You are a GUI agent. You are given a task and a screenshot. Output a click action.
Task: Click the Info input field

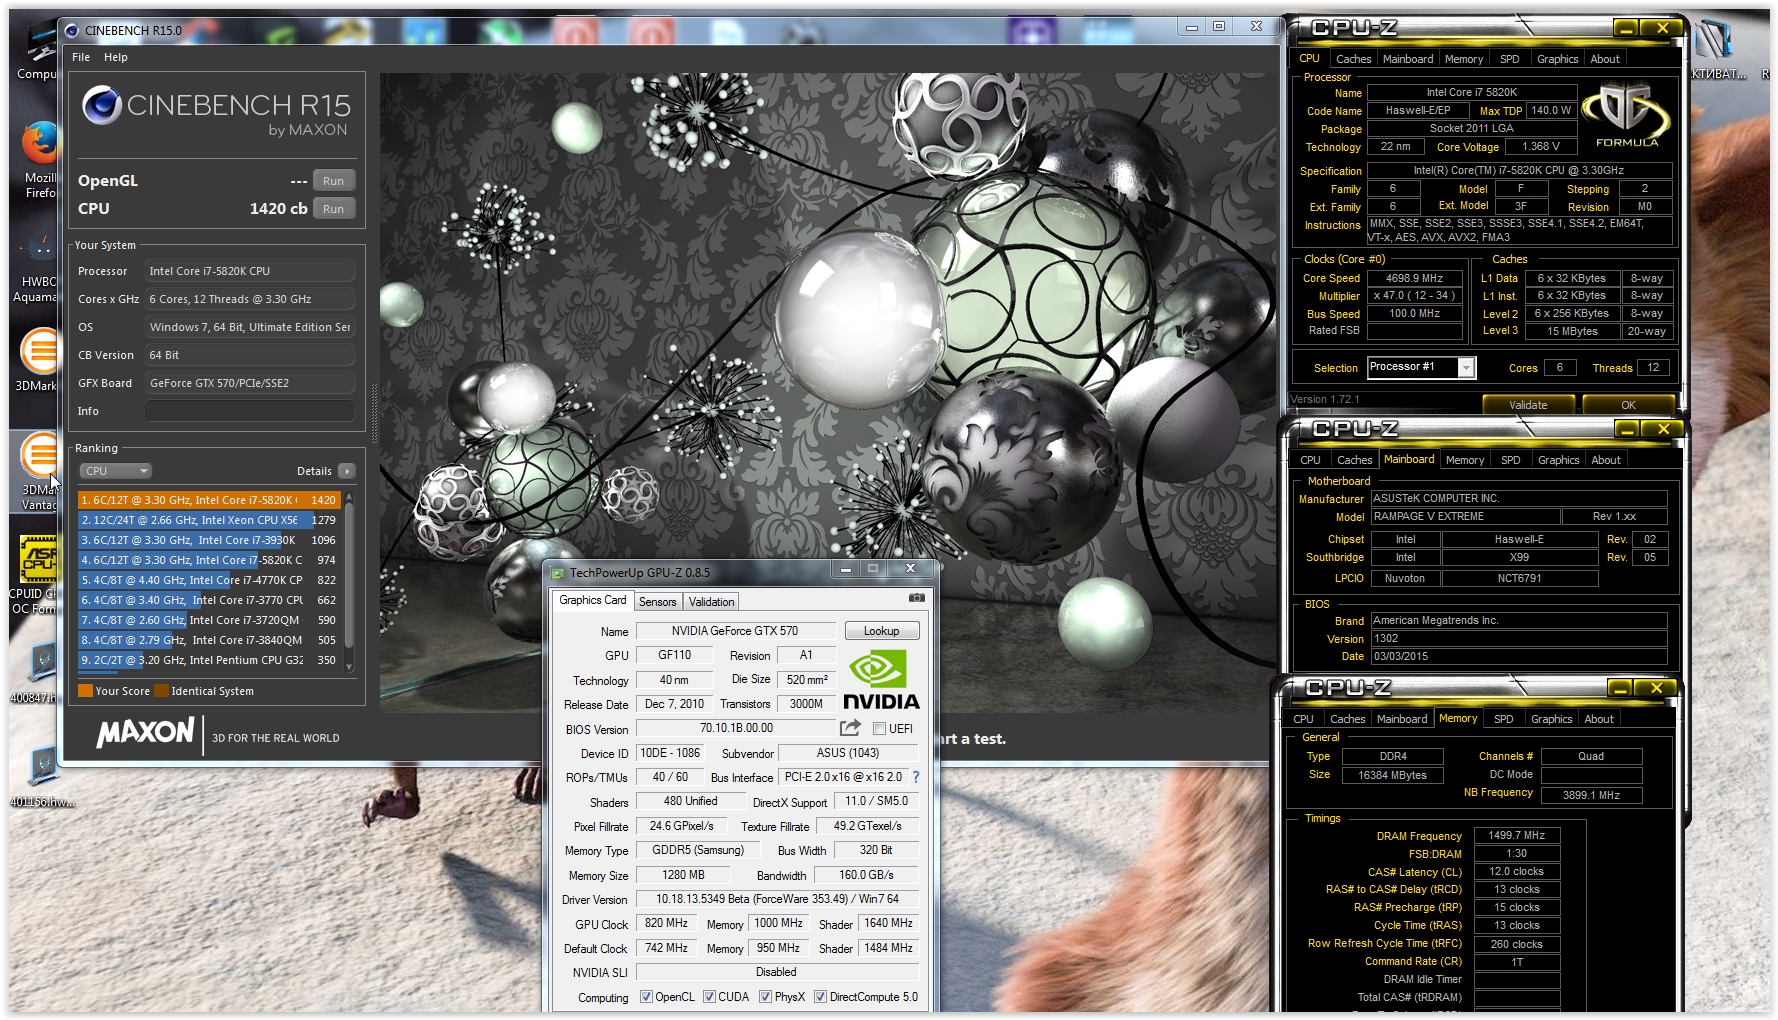(x=250, y=411)
